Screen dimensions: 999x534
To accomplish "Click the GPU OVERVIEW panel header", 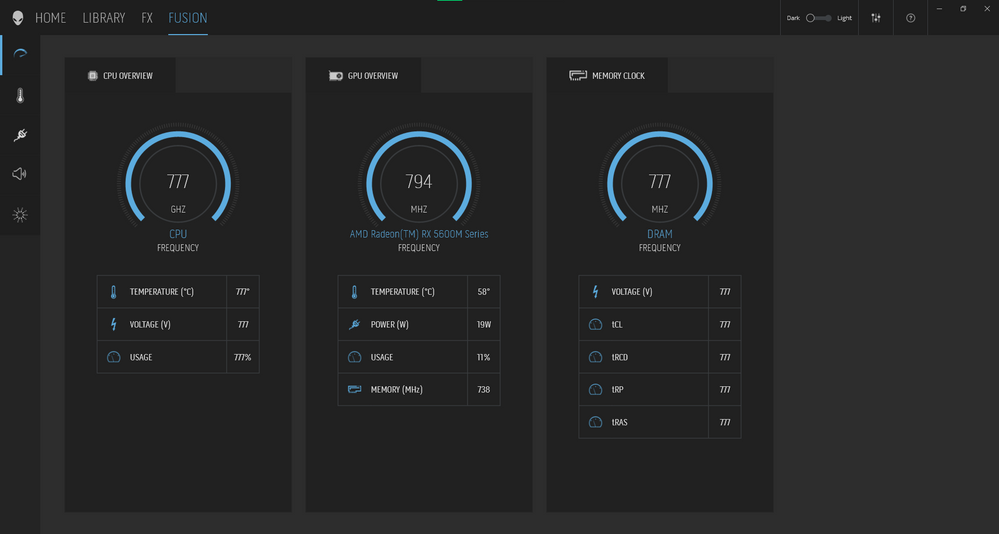I will click(x=363, y=75).
